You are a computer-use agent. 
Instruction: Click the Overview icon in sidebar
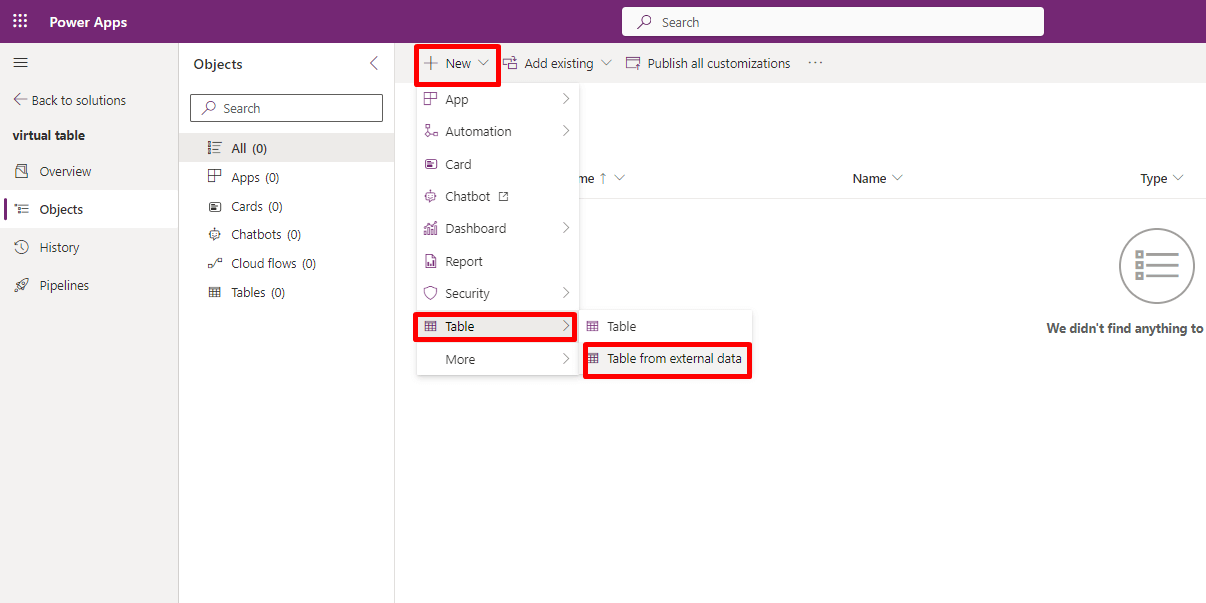pyautogui.click(x=22, y=172)
